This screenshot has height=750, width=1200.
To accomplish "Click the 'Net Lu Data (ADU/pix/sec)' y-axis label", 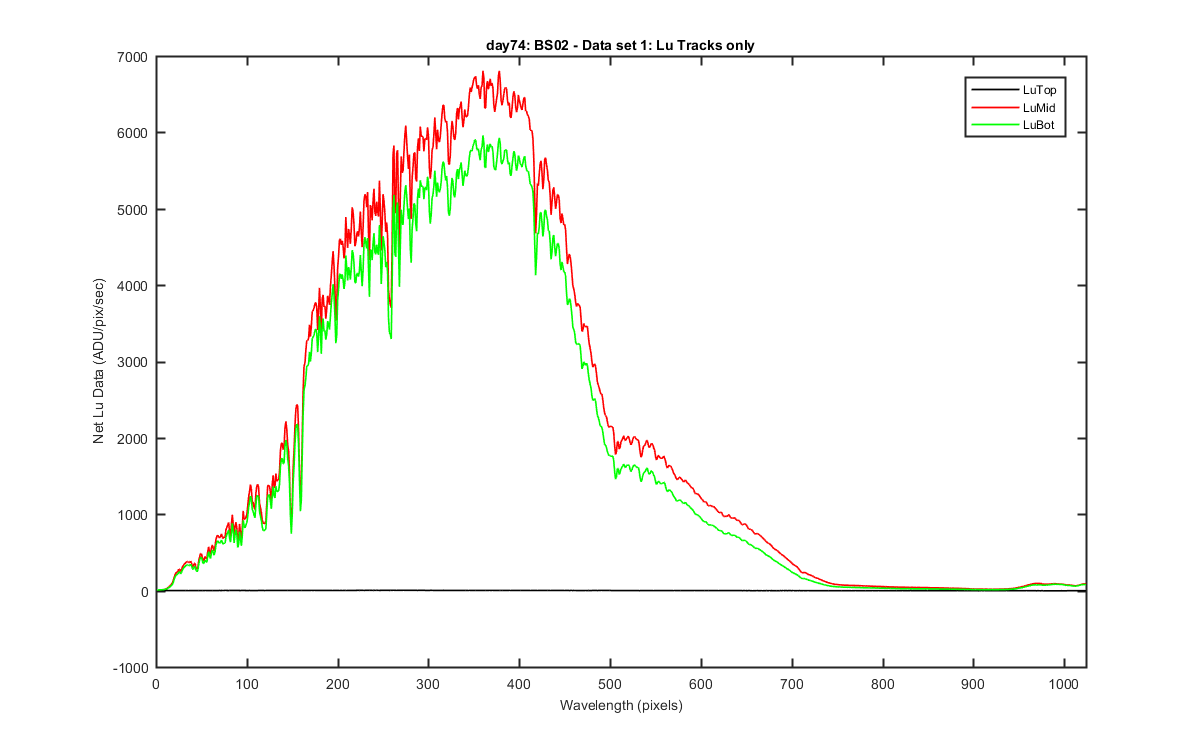I will (x=99, y=362).
